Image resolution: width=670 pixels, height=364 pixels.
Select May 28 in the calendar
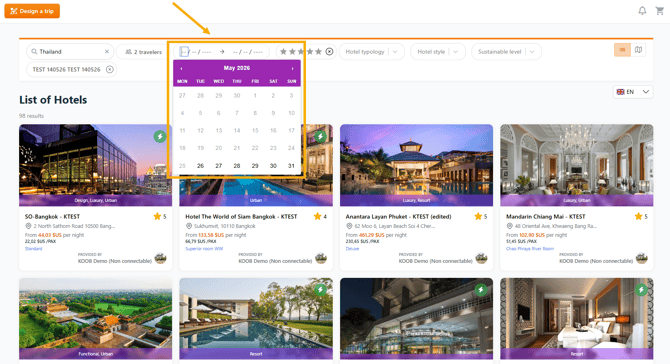237,166
